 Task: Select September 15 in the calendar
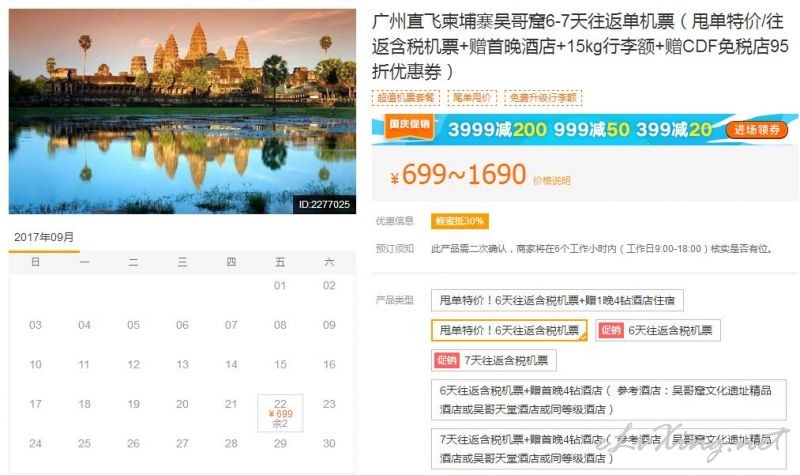point(280,364)
